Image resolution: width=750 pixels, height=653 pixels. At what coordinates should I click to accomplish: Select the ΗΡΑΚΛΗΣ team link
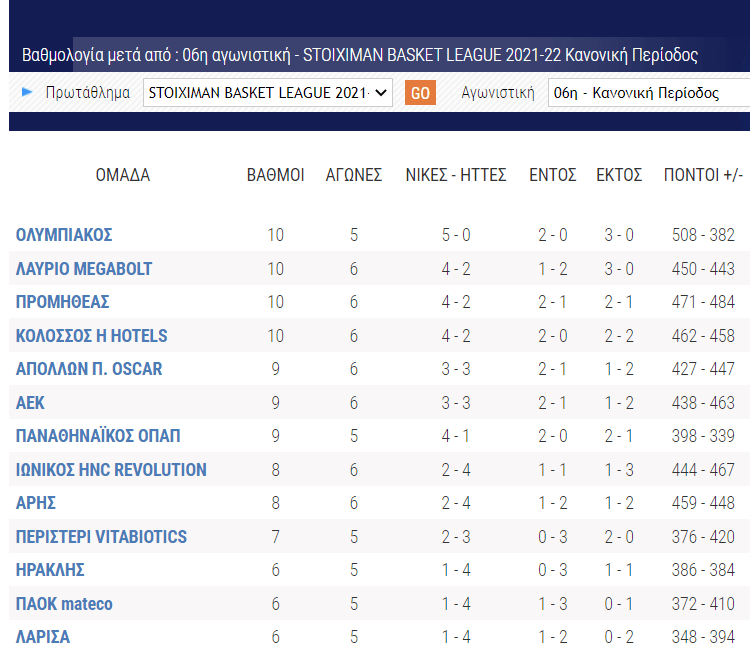[x=50, y=570]
